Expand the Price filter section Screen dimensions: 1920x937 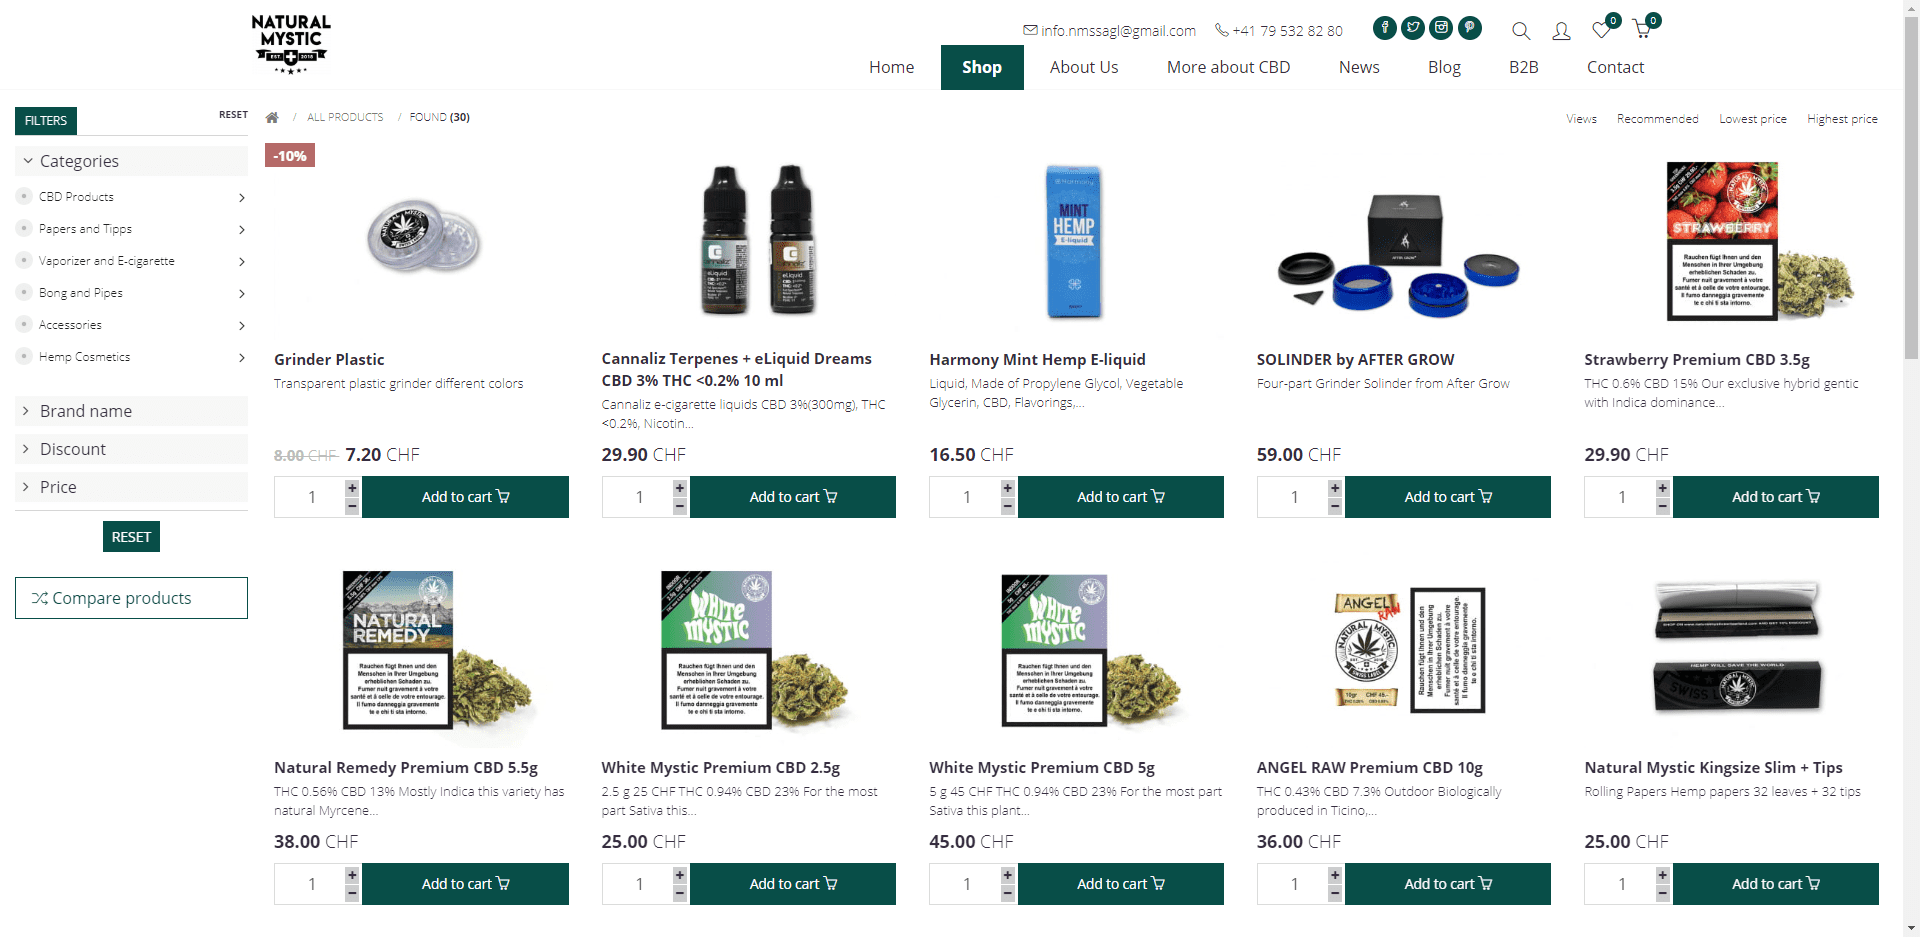(131, 487)
